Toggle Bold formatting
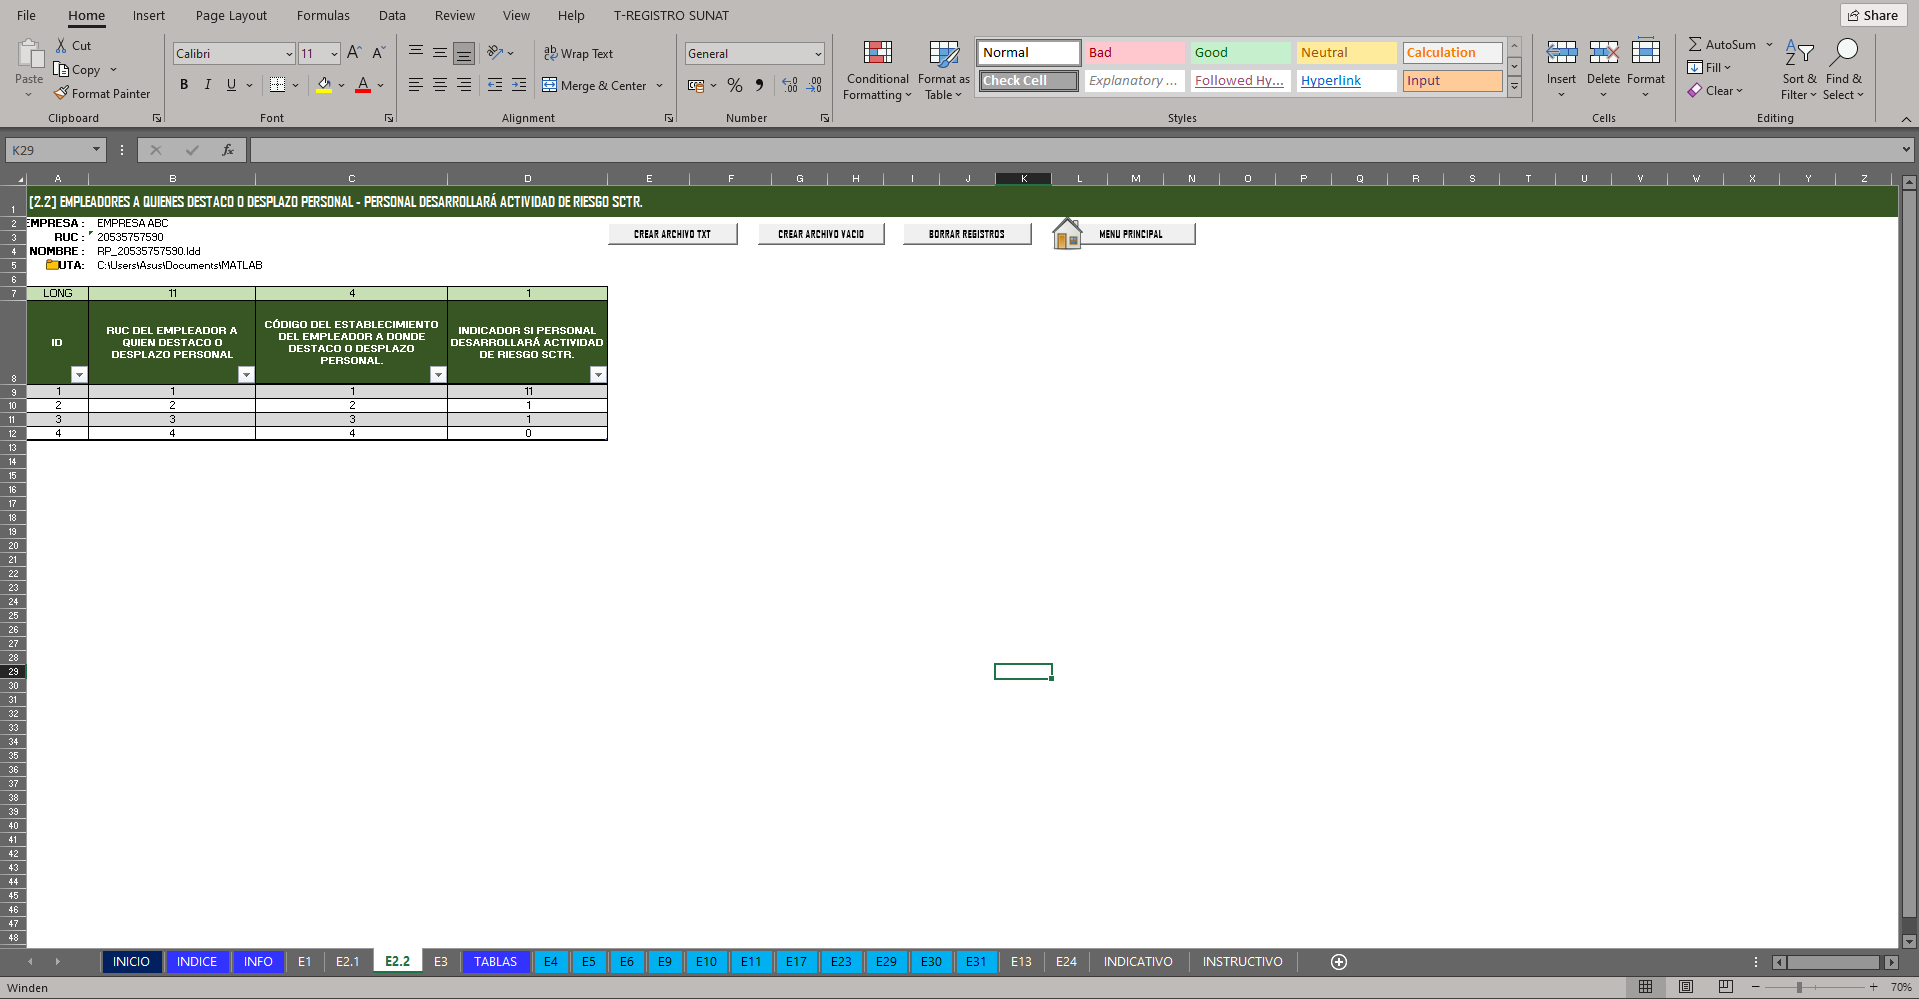The image size is (1919, 999). coord(184,85)
